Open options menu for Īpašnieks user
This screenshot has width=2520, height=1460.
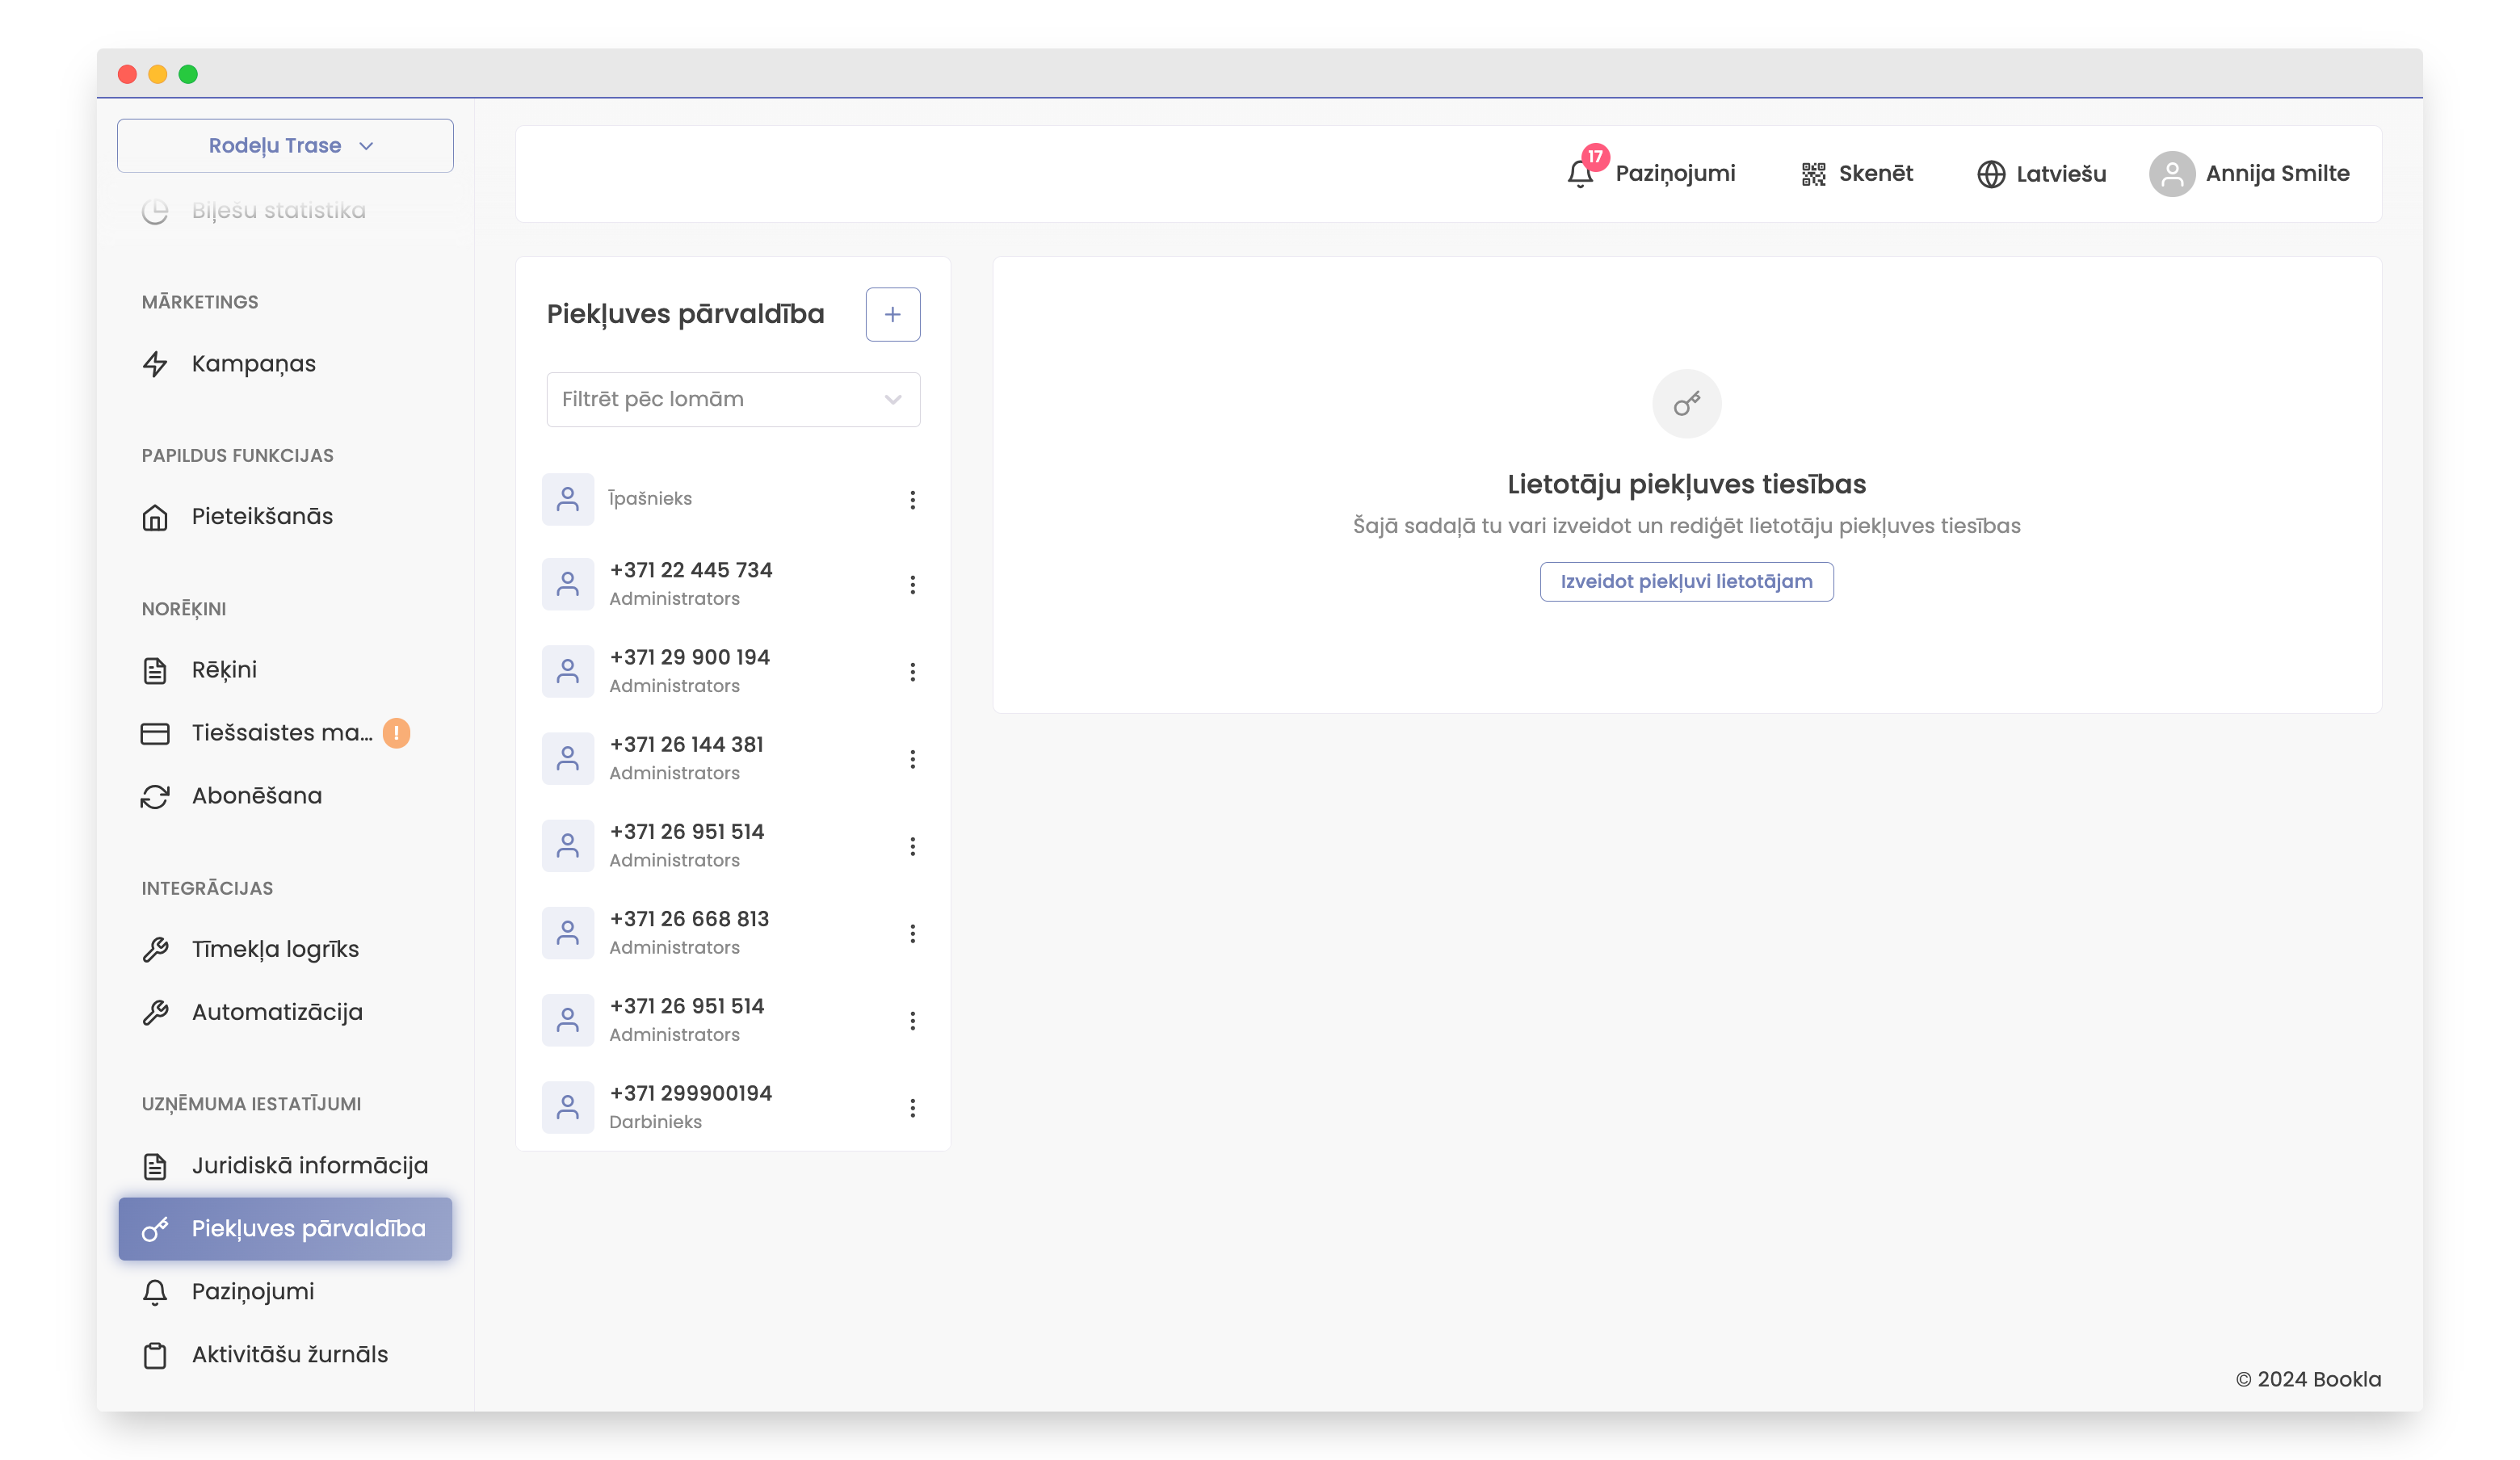click(912, 499)
